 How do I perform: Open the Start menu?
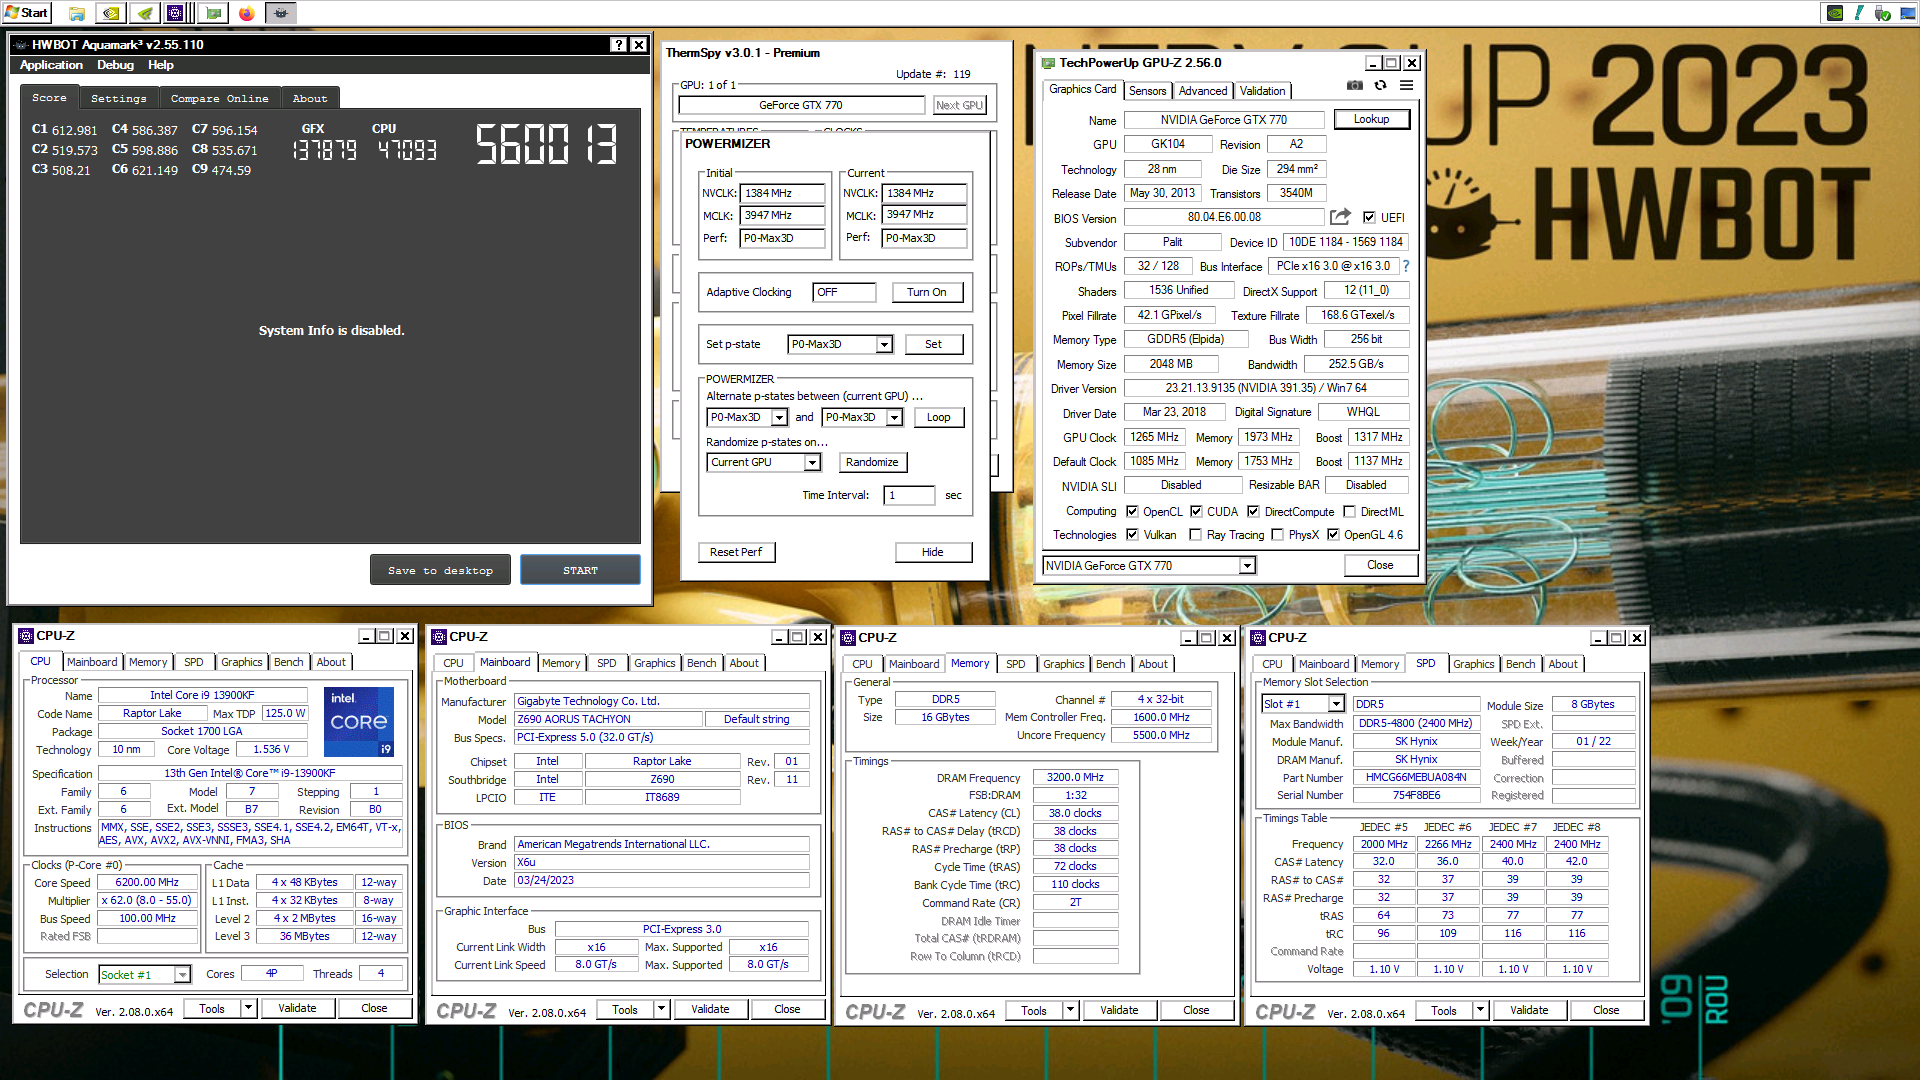click(26, 13)
